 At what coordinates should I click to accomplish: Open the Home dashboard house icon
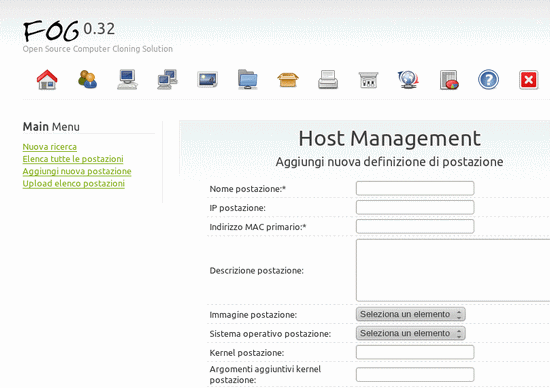(x=47, y=80)
